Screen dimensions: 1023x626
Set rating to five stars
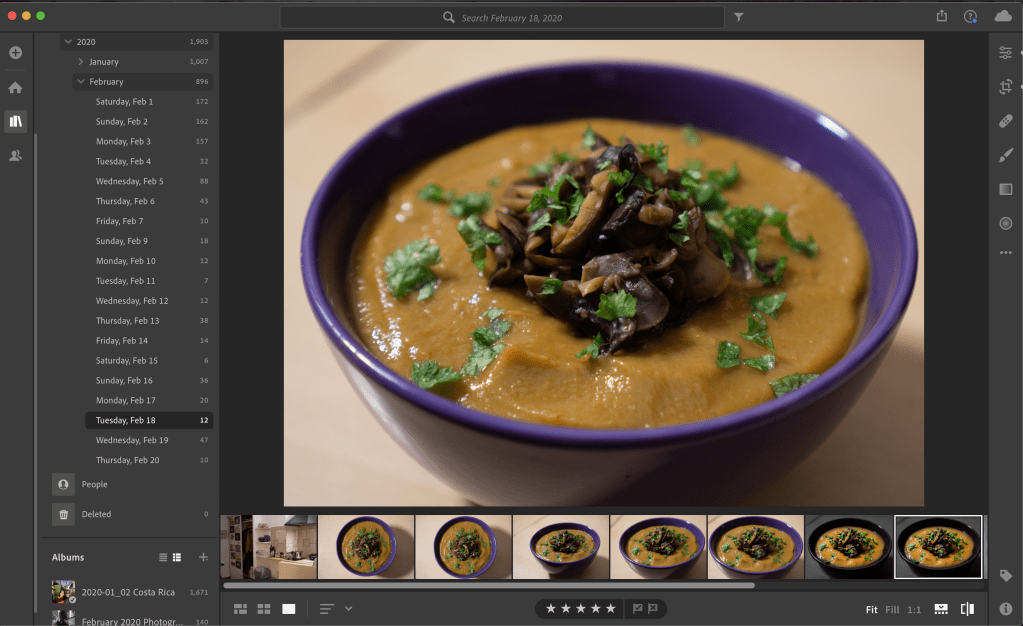(610, 609)
